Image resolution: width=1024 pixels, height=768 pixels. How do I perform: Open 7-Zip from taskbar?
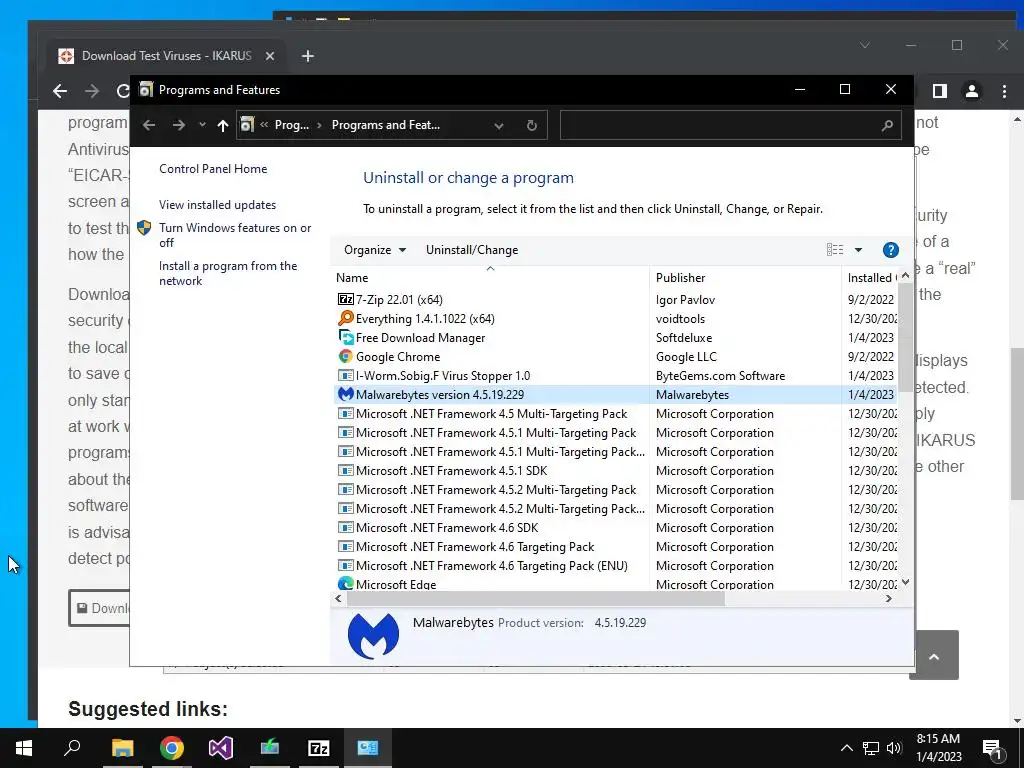[319, 748]
